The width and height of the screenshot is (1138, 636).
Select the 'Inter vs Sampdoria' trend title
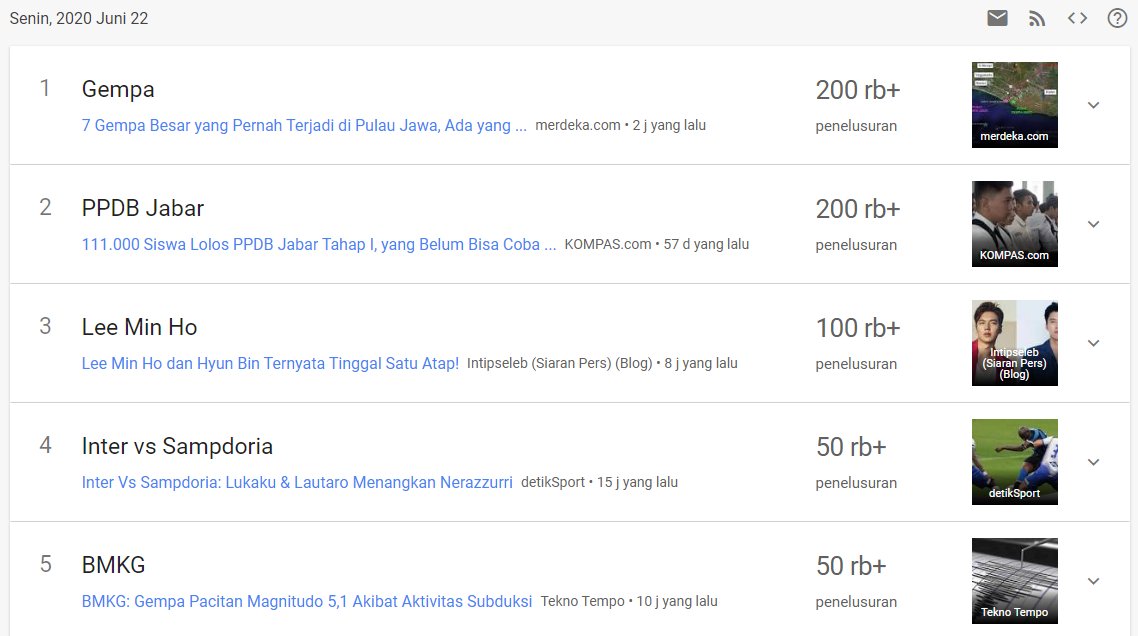[177, 447]
